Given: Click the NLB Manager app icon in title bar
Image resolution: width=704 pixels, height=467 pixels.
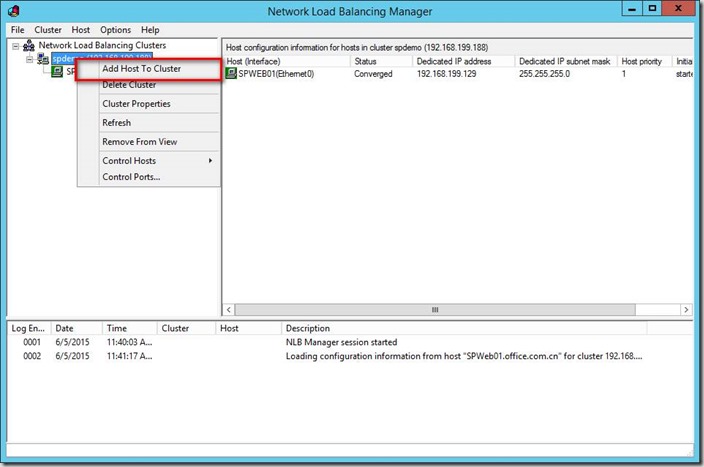Looking at the screenshot, I should tap(15, 11).
